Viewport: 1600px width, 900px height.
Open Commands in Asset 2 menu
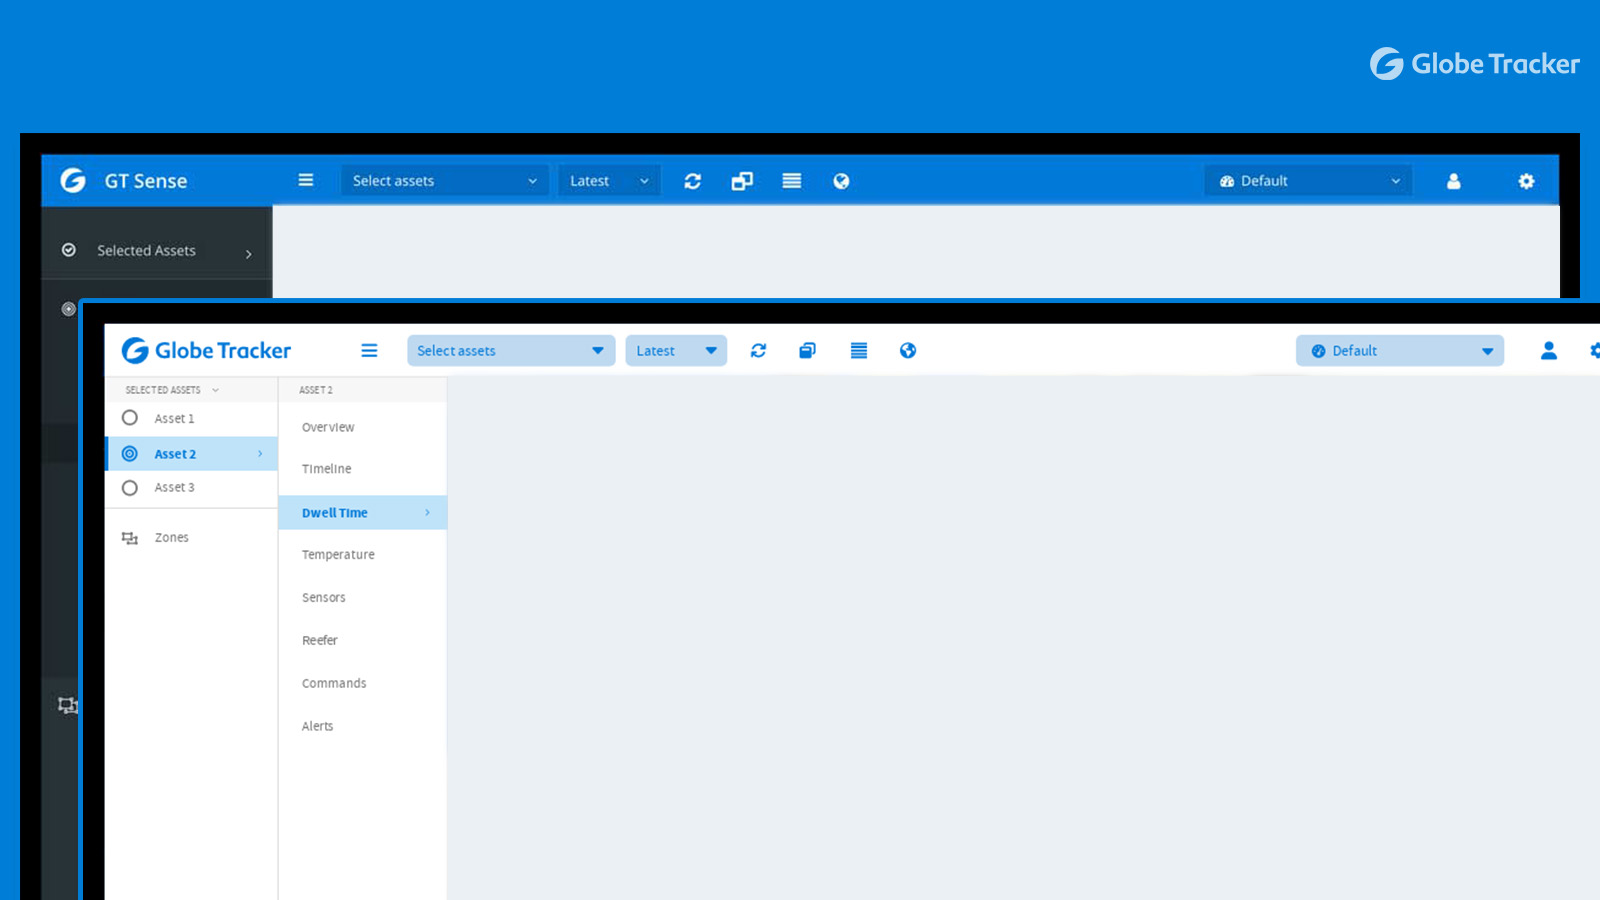(334, 684)
